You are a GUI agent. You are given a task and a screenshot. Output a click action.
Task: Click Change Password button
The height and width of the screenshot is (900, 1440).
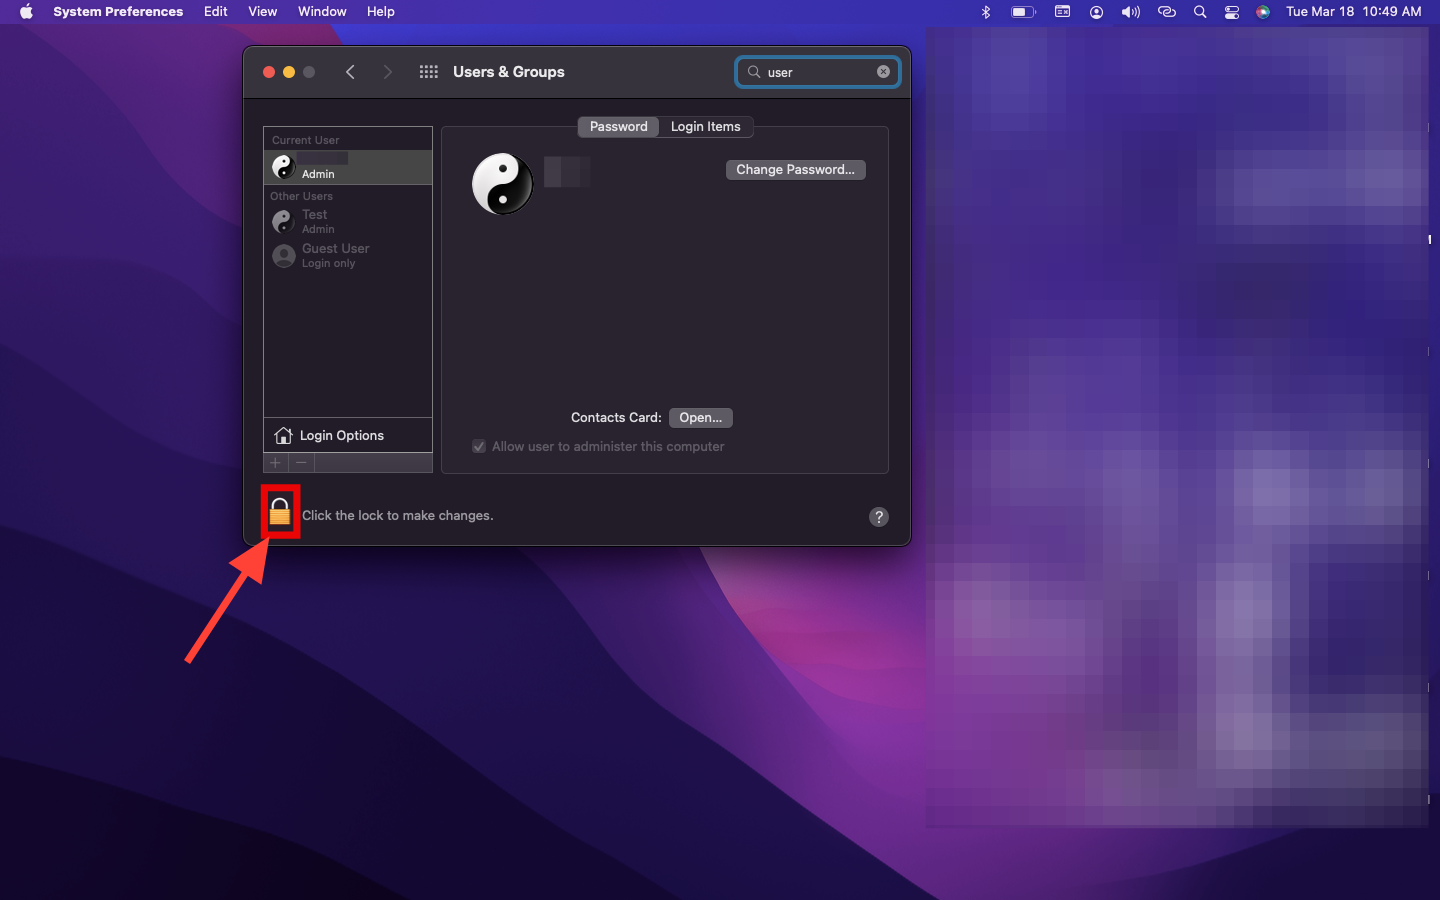point(796,170)
